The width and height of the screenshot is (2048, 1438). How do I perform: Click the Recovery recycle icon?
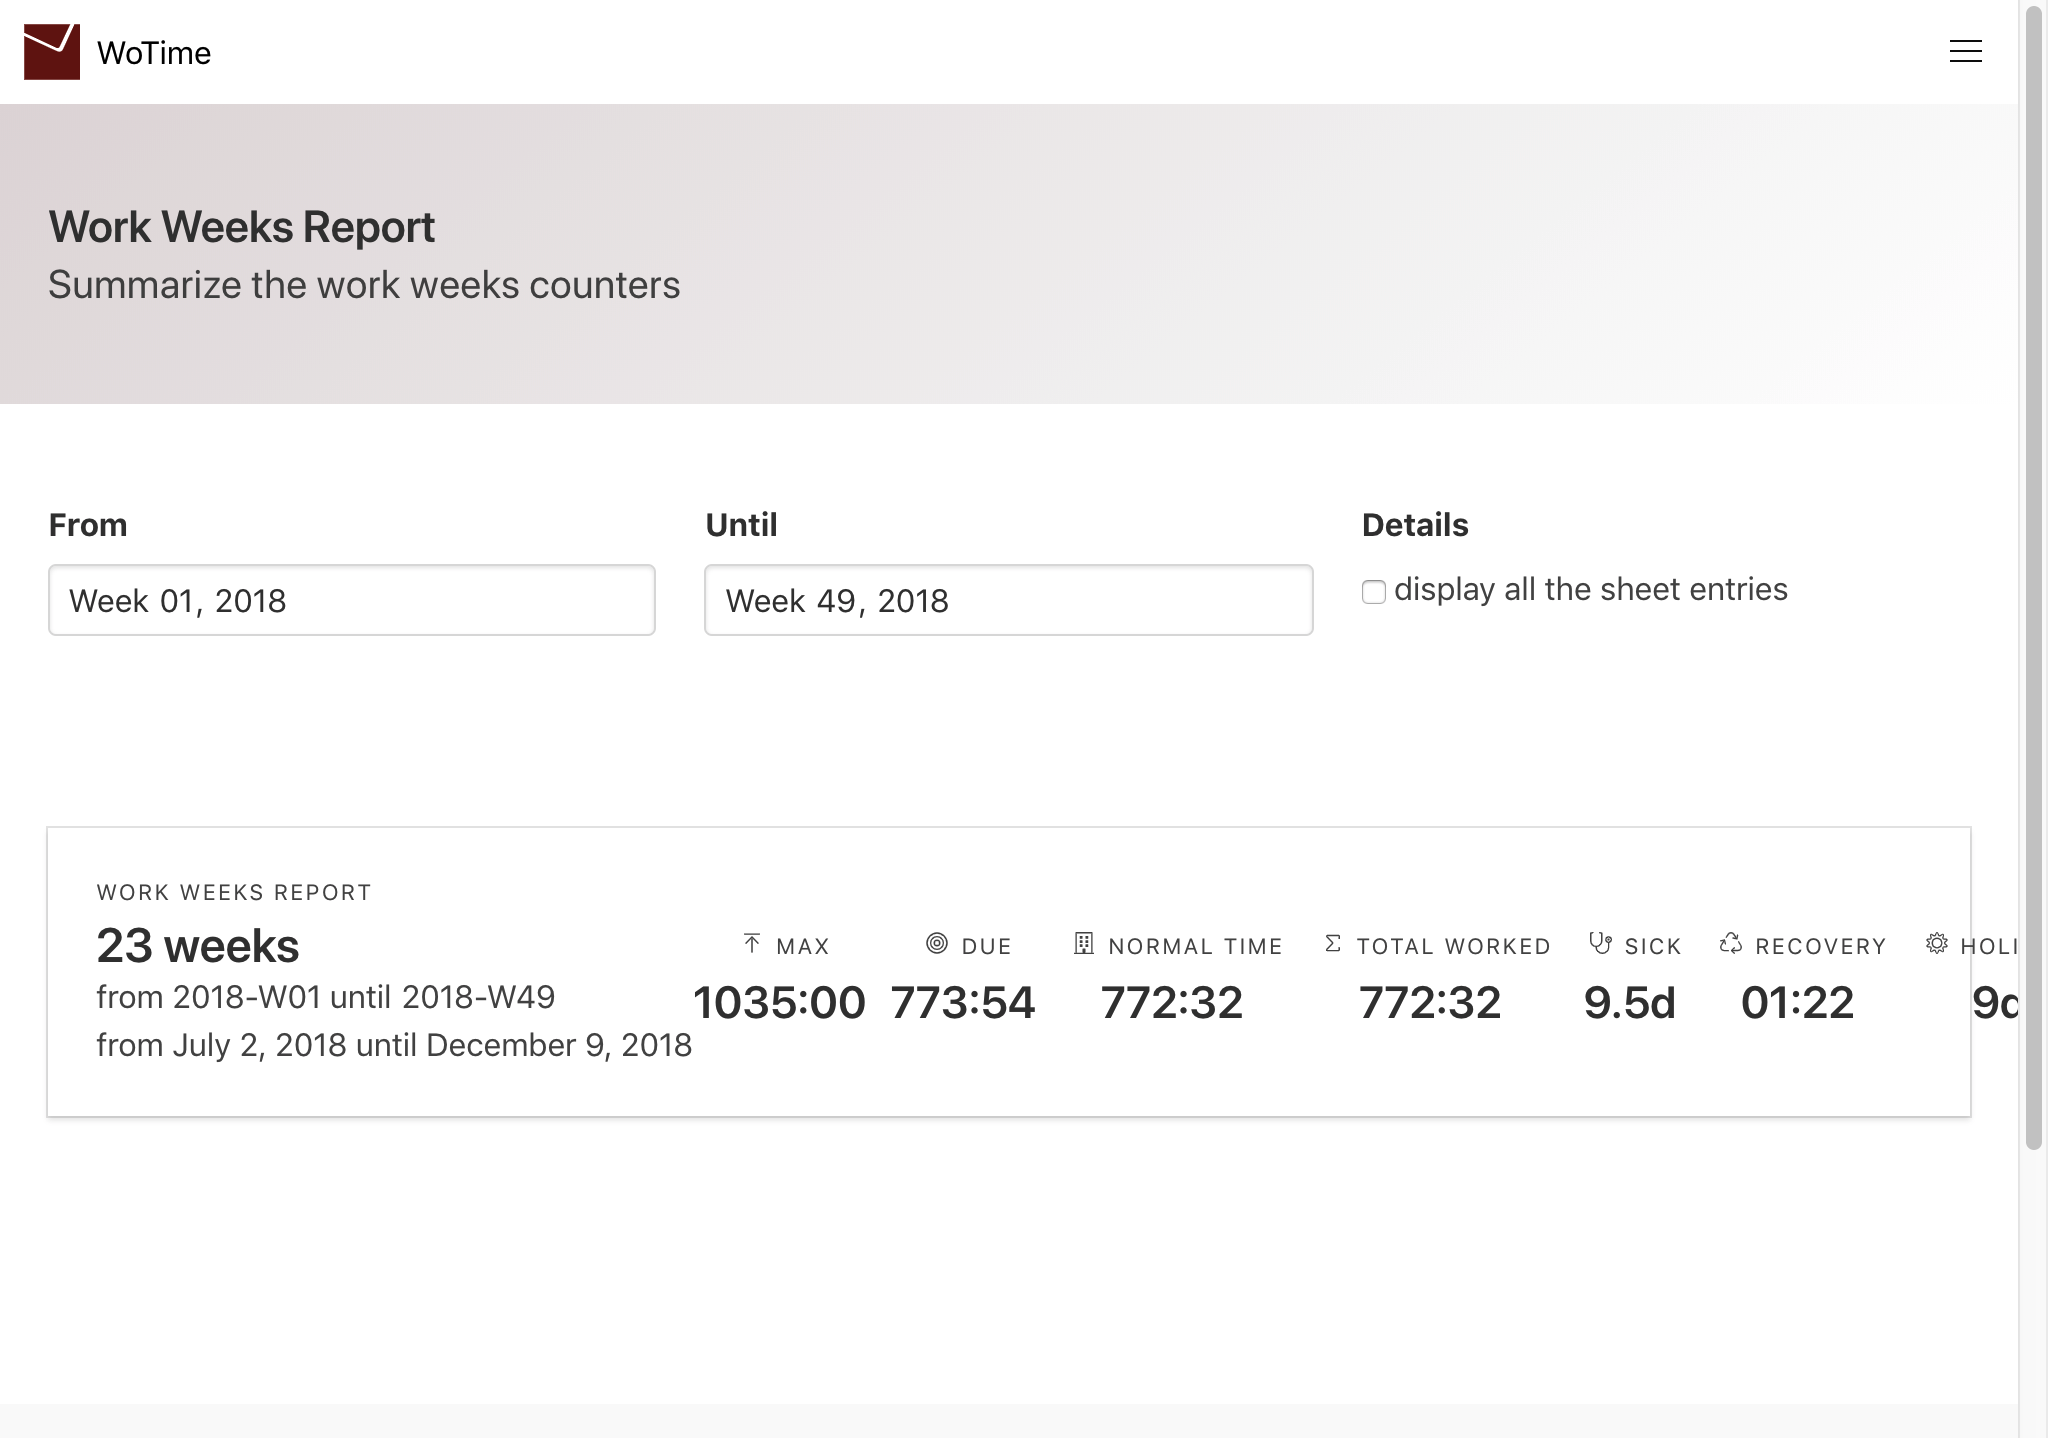pos(1731,943)
